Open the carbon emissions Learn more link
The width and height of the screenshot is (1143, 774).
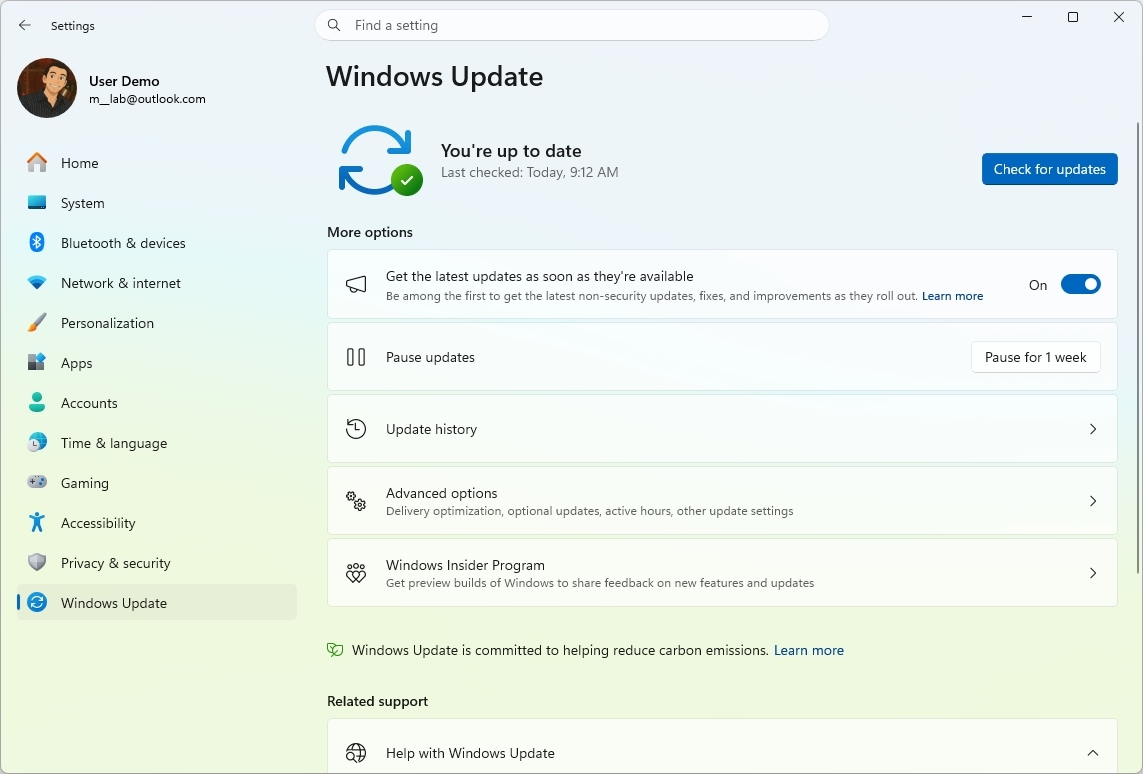coord(808,650)
